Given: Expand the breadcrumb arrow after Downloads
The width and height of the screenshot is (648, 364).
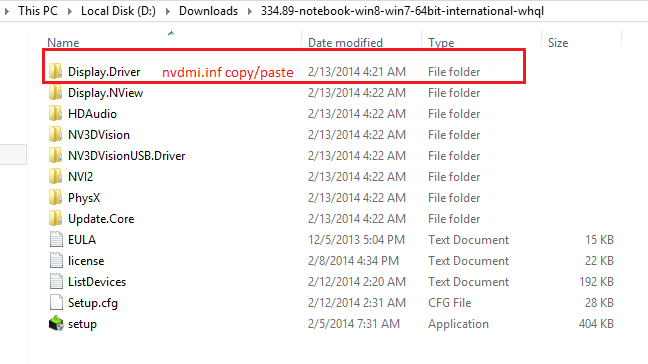Looking at the screenshot, I should point(250,11).
